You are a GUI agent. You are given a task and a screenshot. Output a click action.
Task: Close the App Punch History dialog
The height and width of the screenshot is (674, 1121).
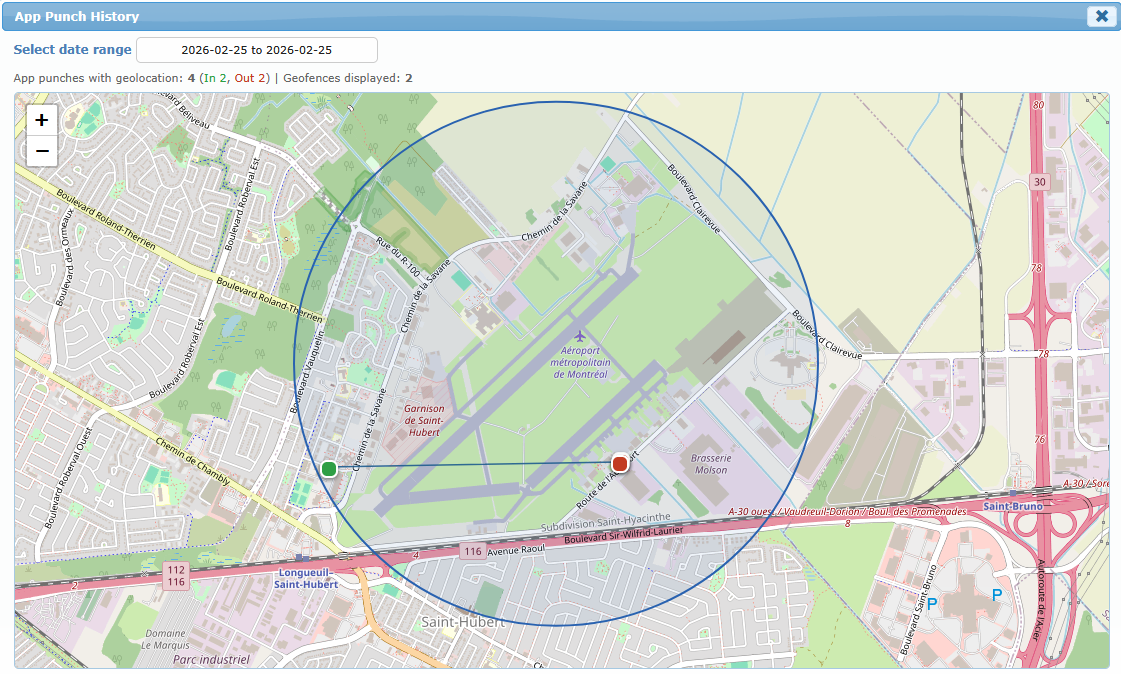pyautogui.click(x=1101, y=16)
